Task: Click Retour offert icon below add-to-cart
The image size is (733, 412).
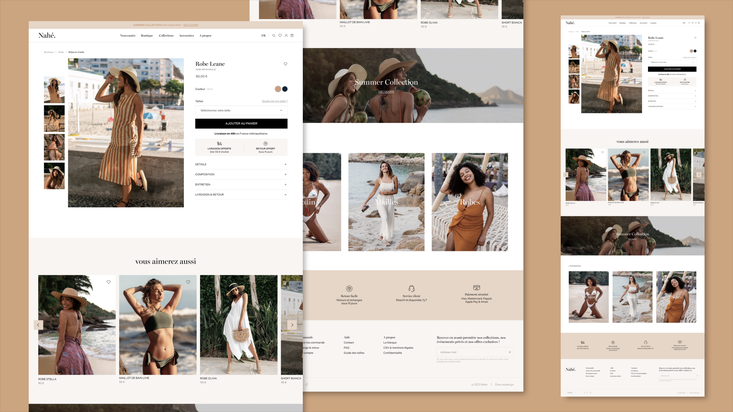Action: click(266, 144)
